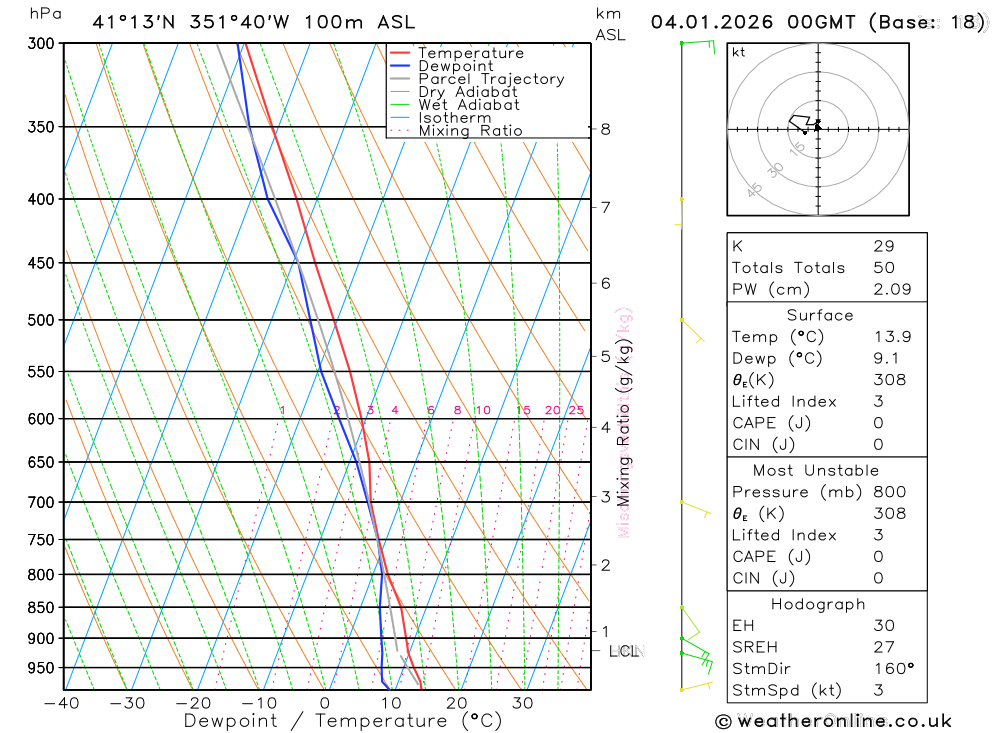Click the StmDir value 160°
1000x733 pixels.
893,669
